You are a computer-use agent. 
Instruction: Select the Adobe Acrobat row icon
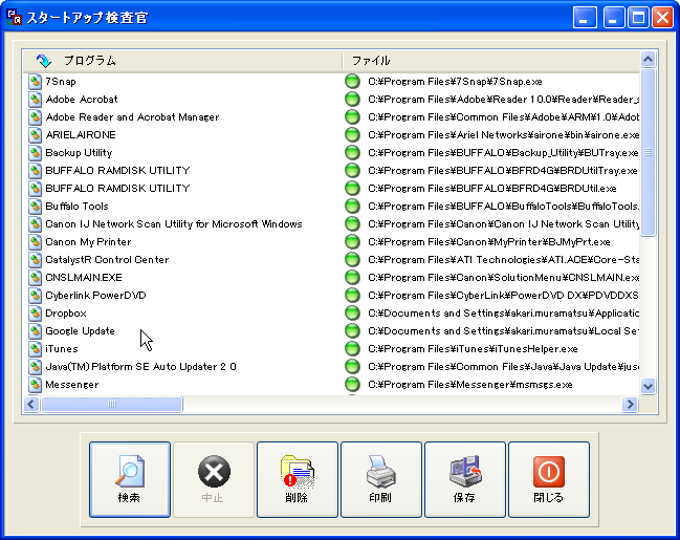pos(35,99)
